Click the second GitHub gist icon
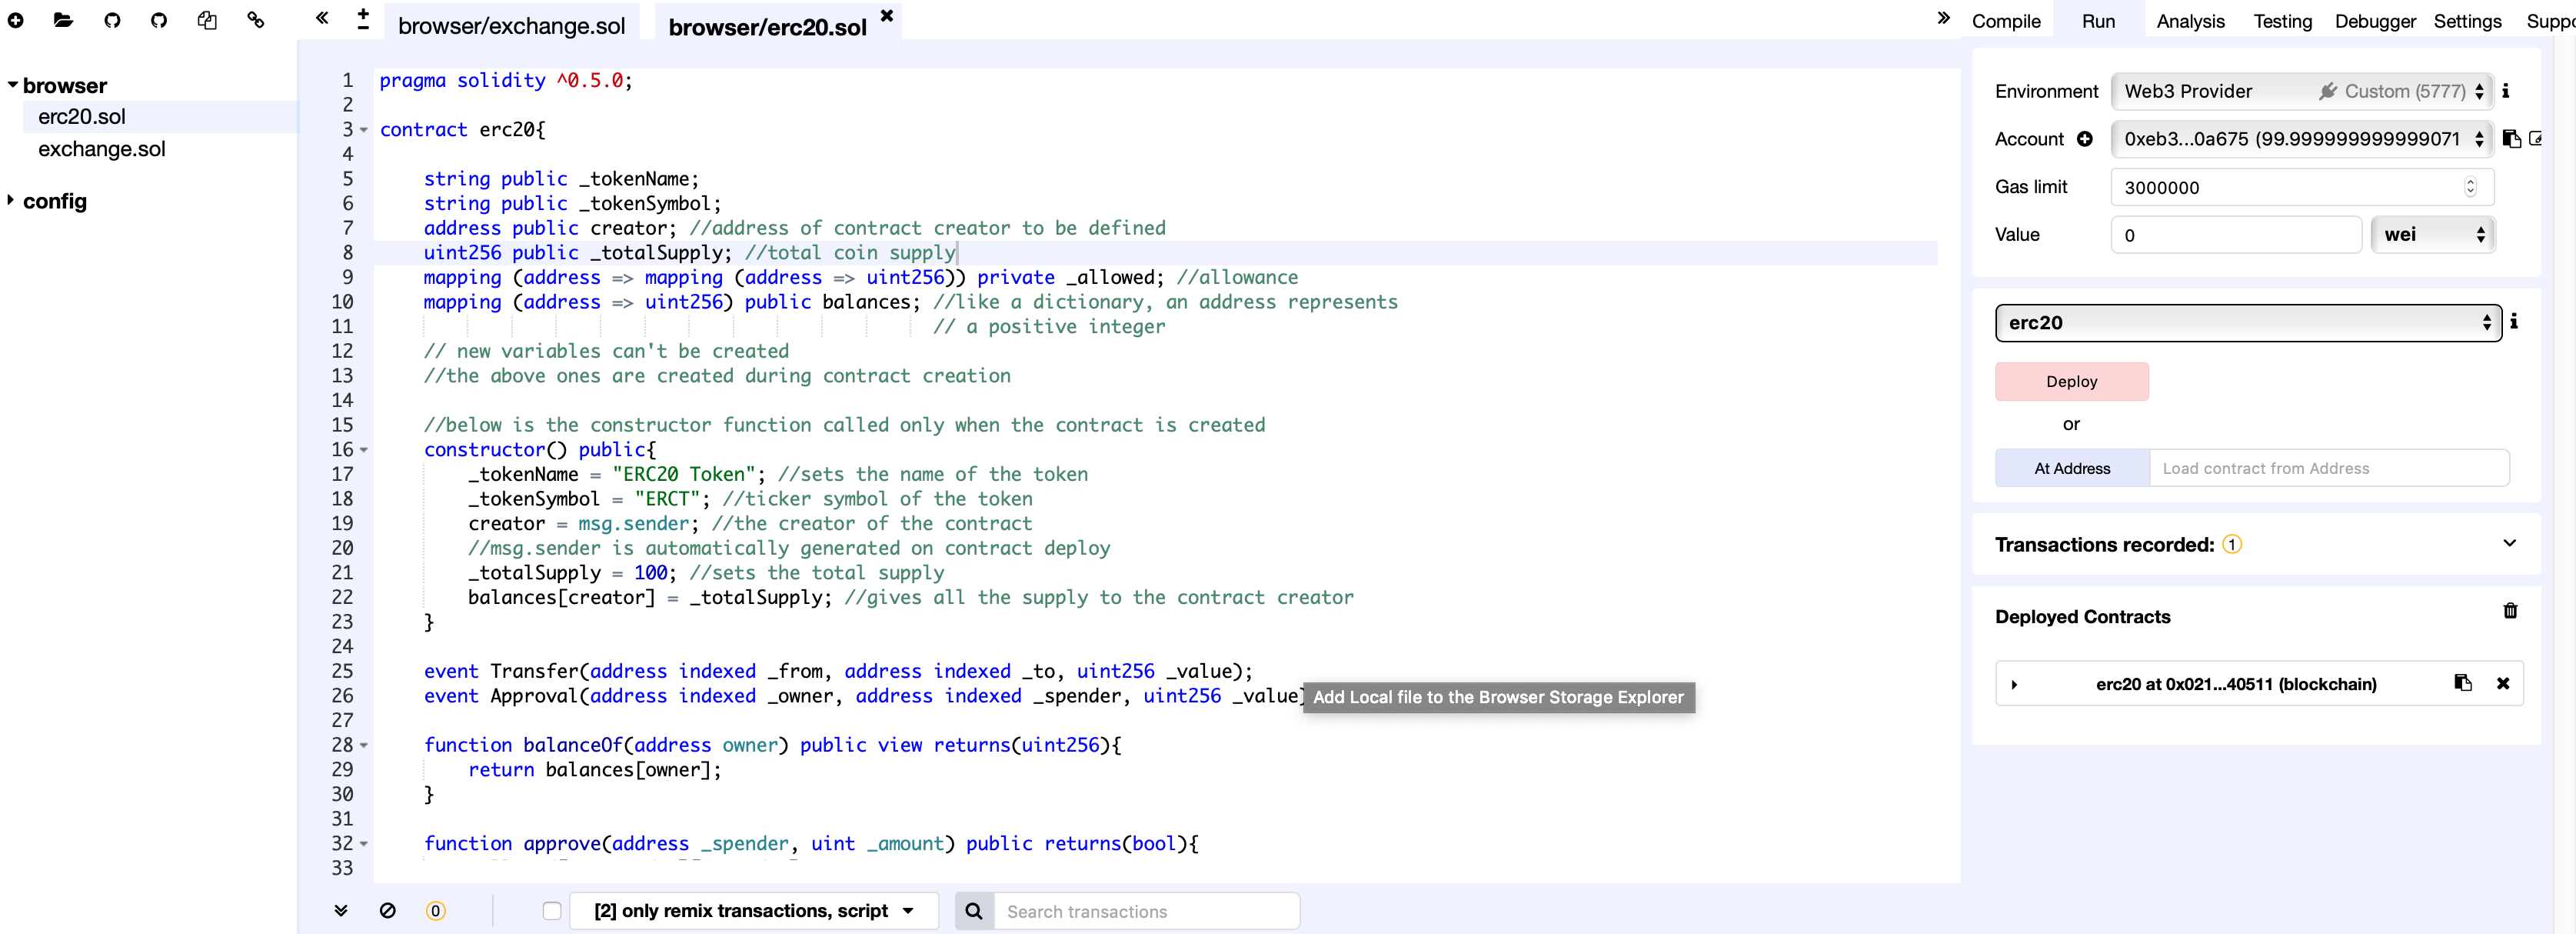2576x934 pixels. click(x=159, y=20)
